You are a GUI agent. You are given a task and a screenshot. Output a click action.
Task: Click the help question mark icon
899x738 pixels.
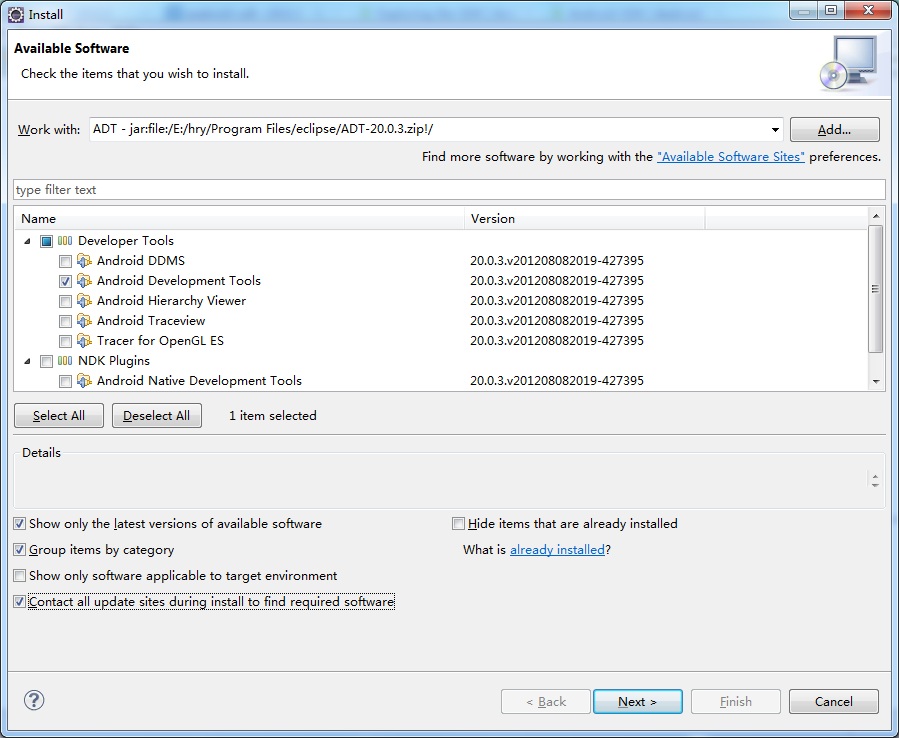[33, 700]
